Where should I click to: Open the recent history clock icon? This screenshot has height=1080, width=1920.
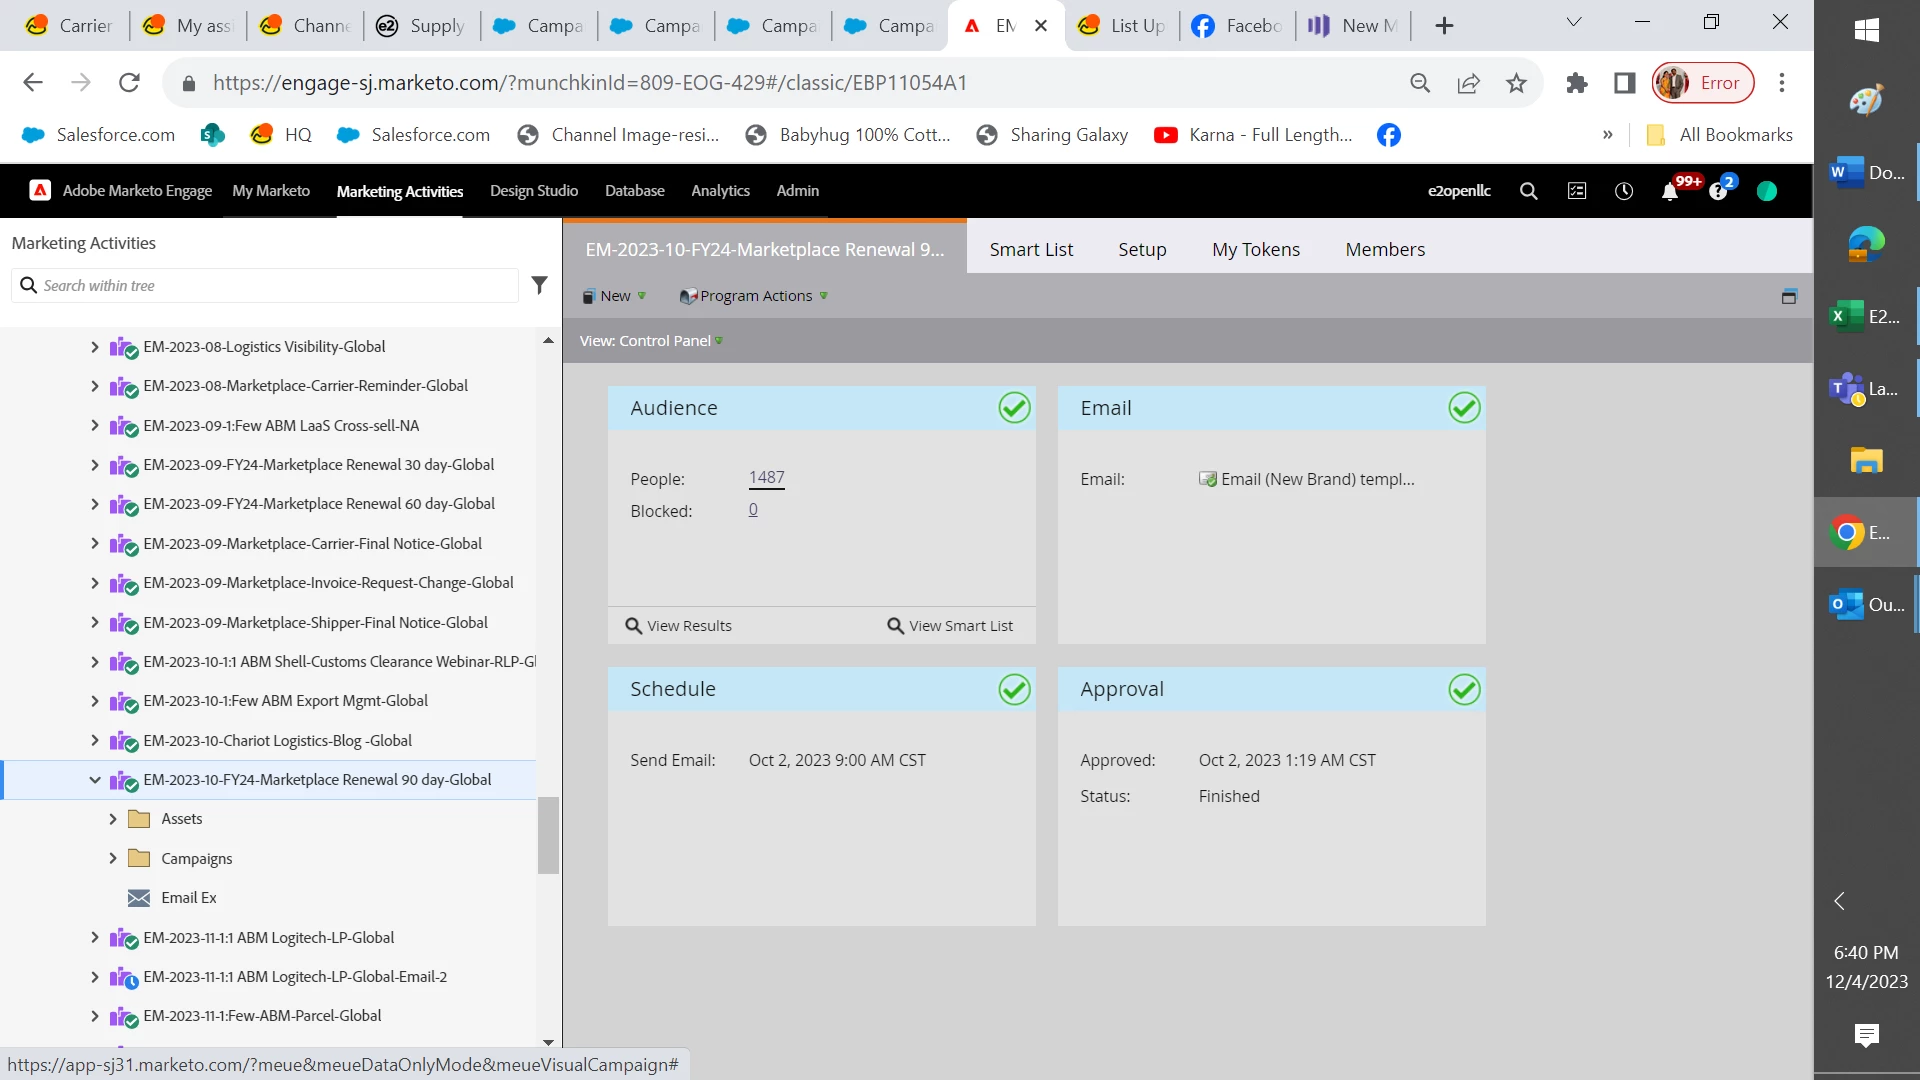(1624, 191)
